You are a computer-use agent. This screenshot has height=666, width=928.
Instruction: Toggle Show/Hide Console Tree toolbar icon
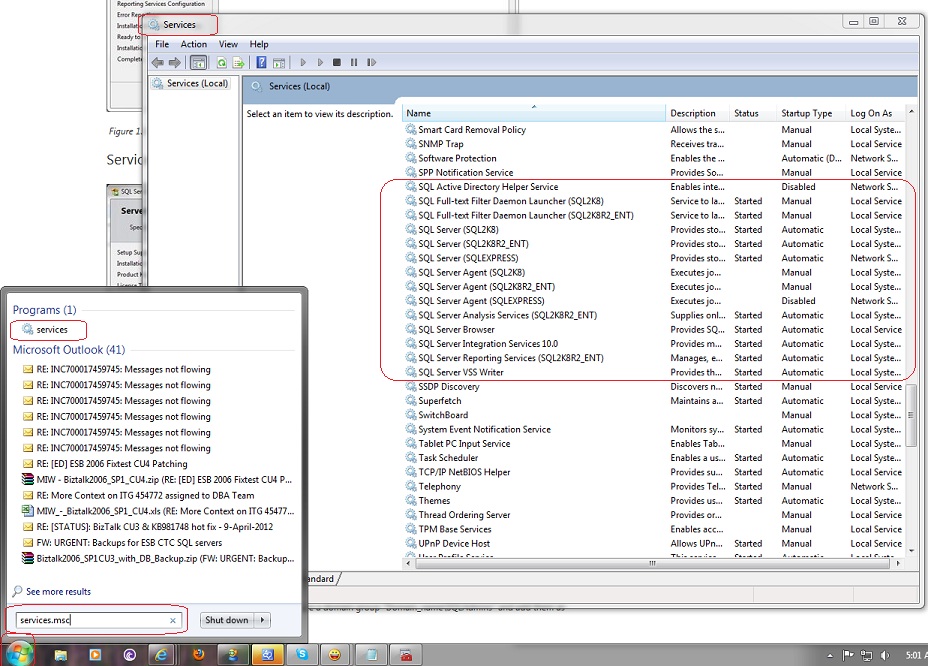[198, 62]
